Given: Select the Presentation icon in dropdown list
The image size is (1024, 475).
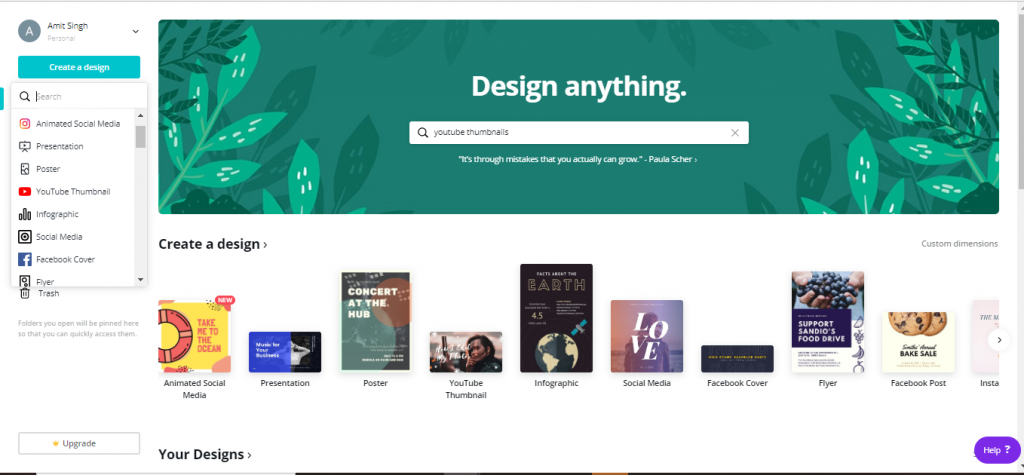Looking at the screenshot, I should coord(25,146).
